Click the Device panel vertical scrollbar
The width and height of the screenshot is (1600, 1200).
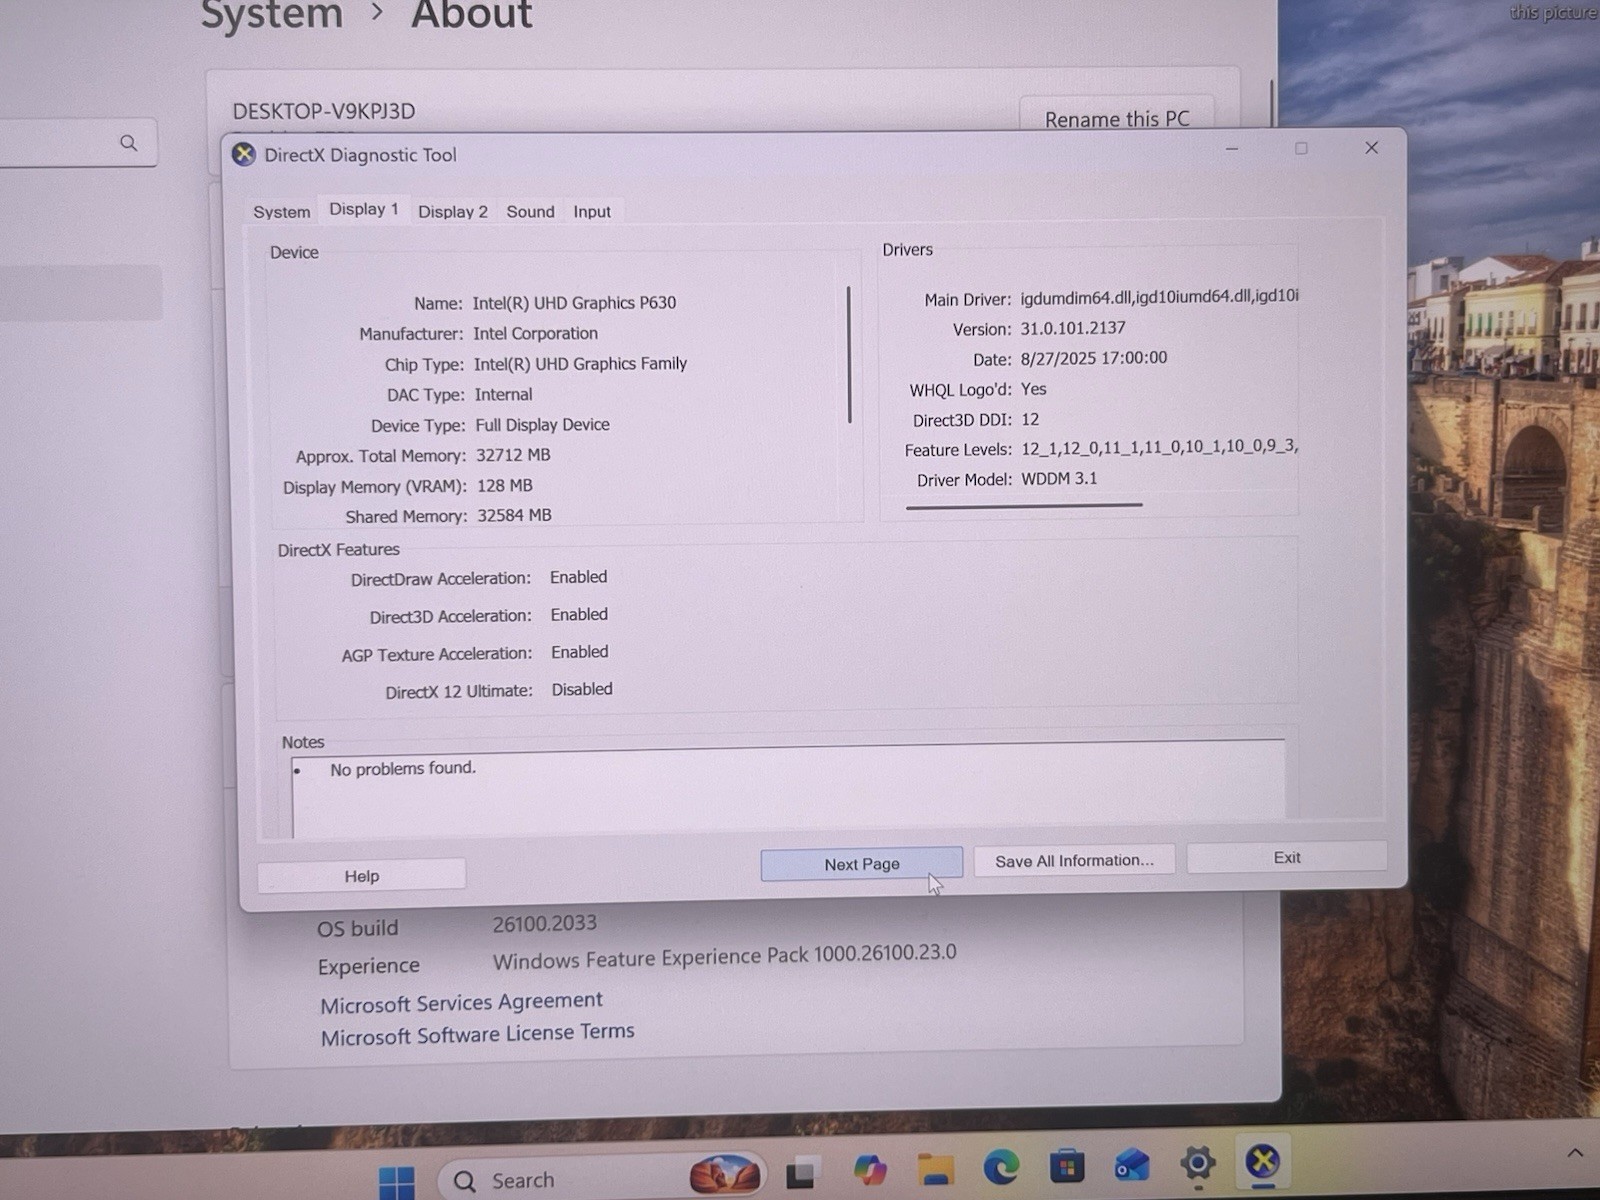click(849, 355)
